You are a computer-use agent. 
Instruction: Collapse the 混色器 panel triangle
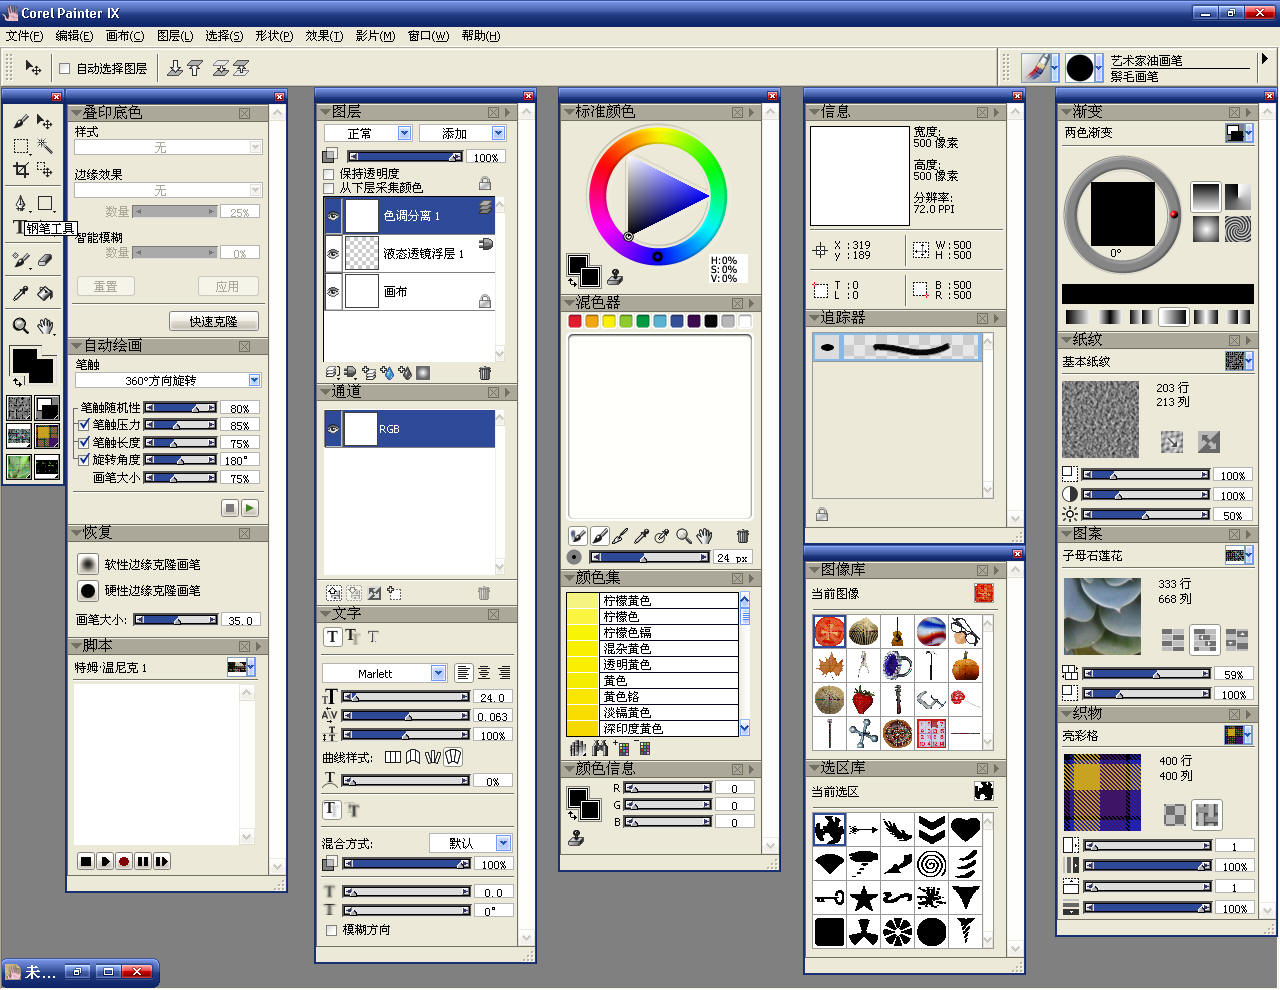point(567,302)
